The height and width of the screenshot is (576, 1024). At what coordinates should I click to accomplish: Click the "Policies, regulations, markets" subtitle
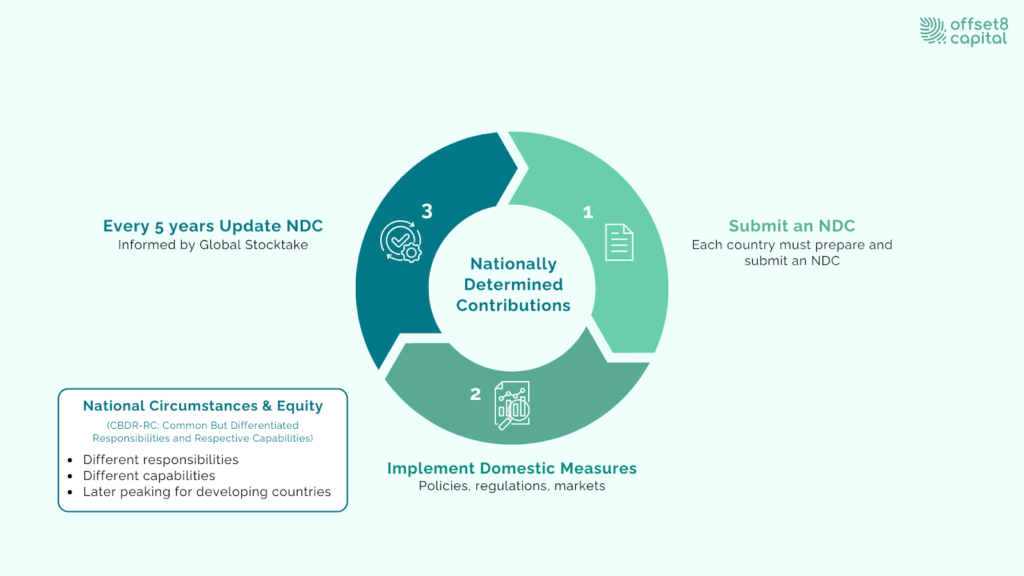pos(512,487)
